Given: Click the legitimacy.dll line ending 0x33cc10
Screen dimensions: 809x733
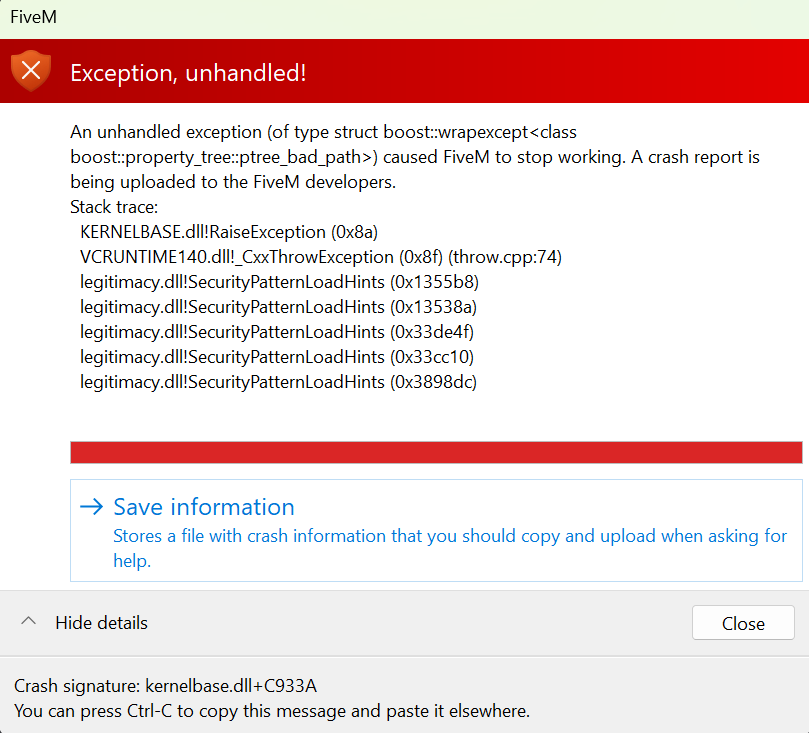Looking at the screenshot, I should click(x=277, y=357).
